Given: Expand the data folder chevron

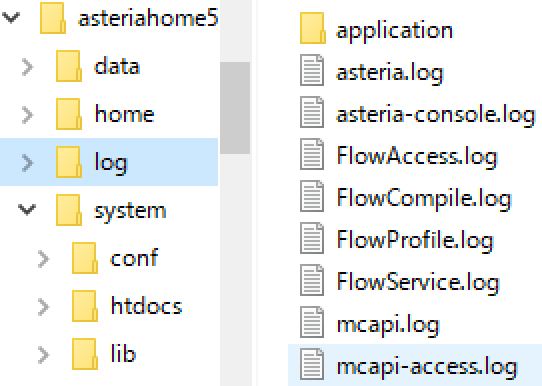Looking at the screenshot, I should 27,67.
